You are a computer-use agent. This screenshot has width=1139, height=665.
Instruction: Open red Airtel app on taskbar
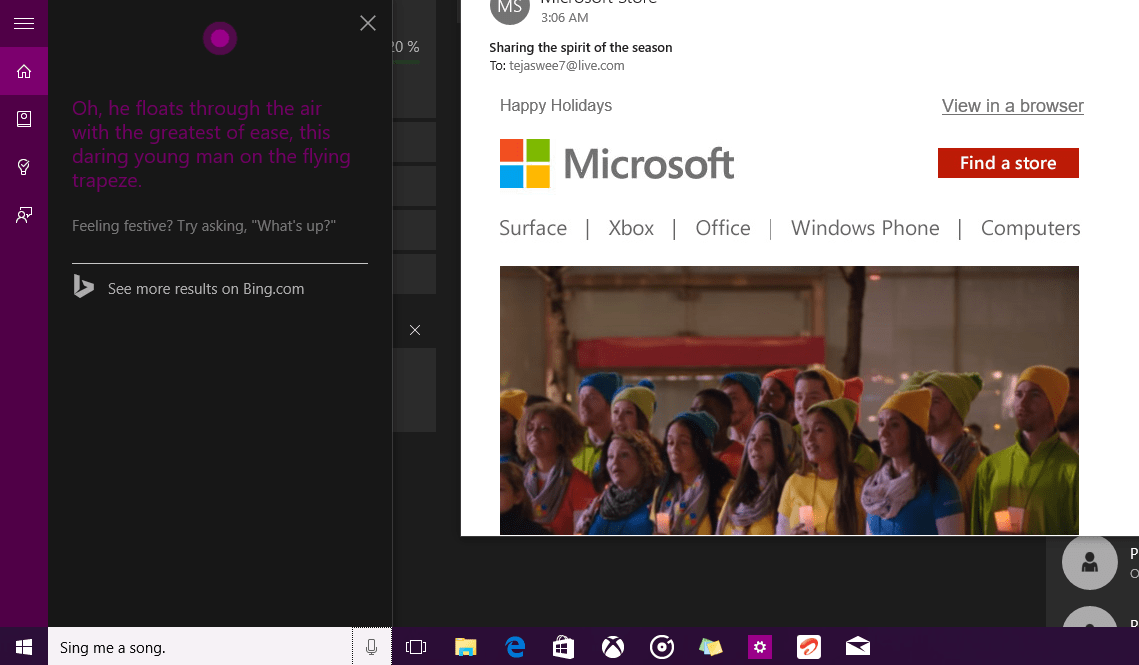(808, 647)
